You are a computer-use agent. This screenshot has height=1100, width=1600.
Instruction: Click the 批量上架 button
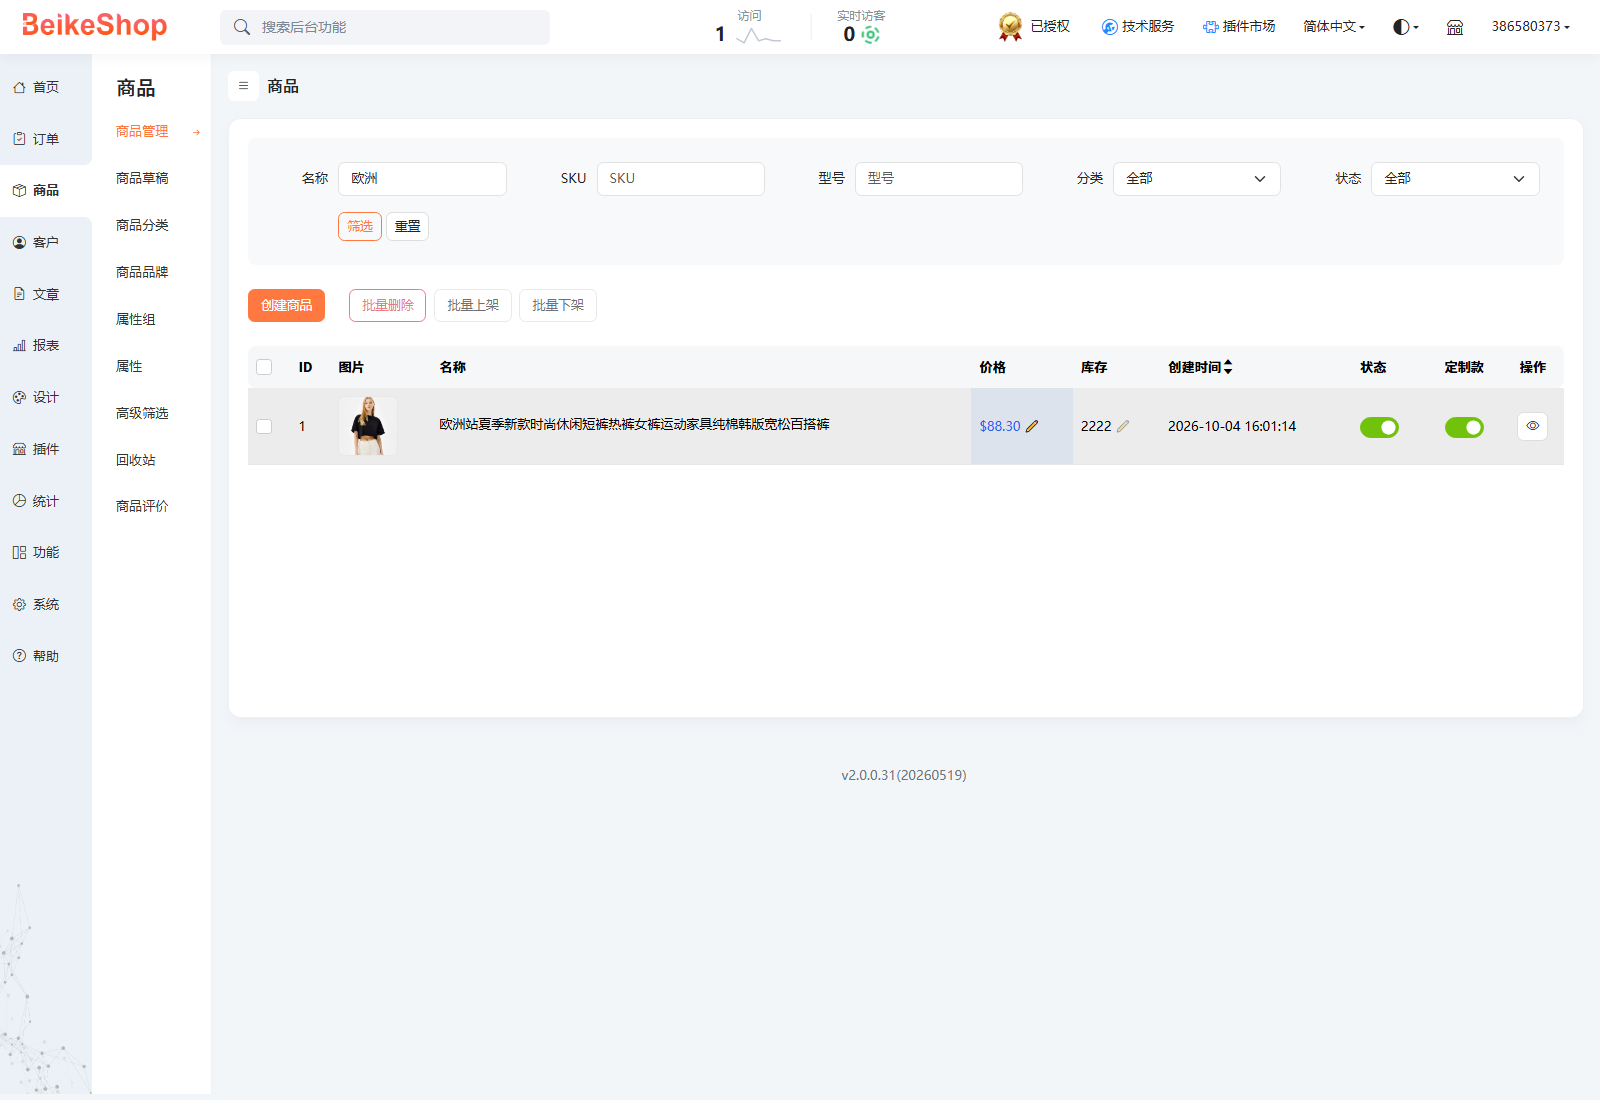coord(473,306)
